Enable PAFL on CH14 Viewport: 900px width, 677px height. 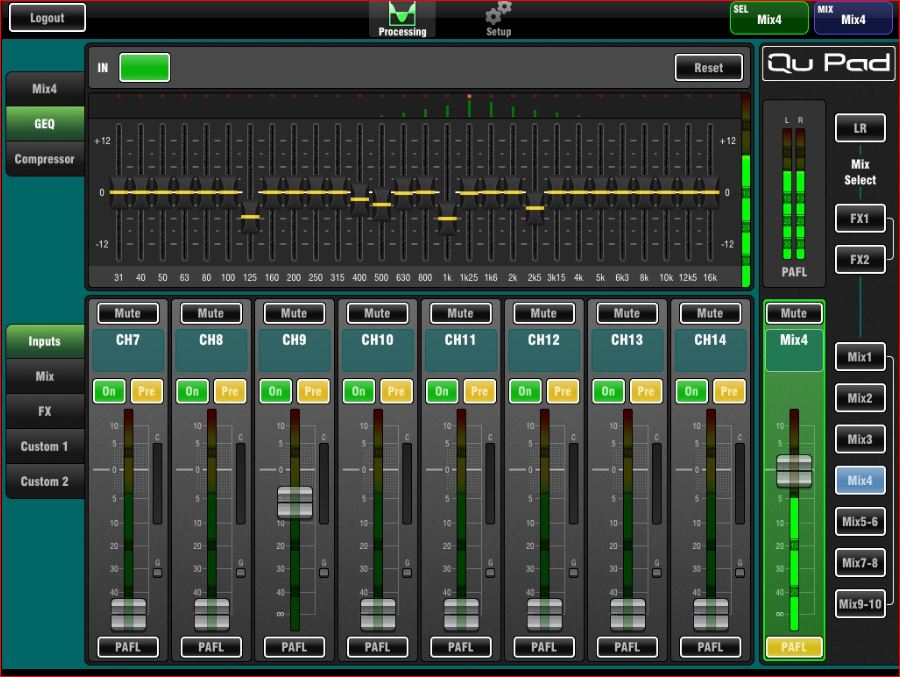coord(710,647)
